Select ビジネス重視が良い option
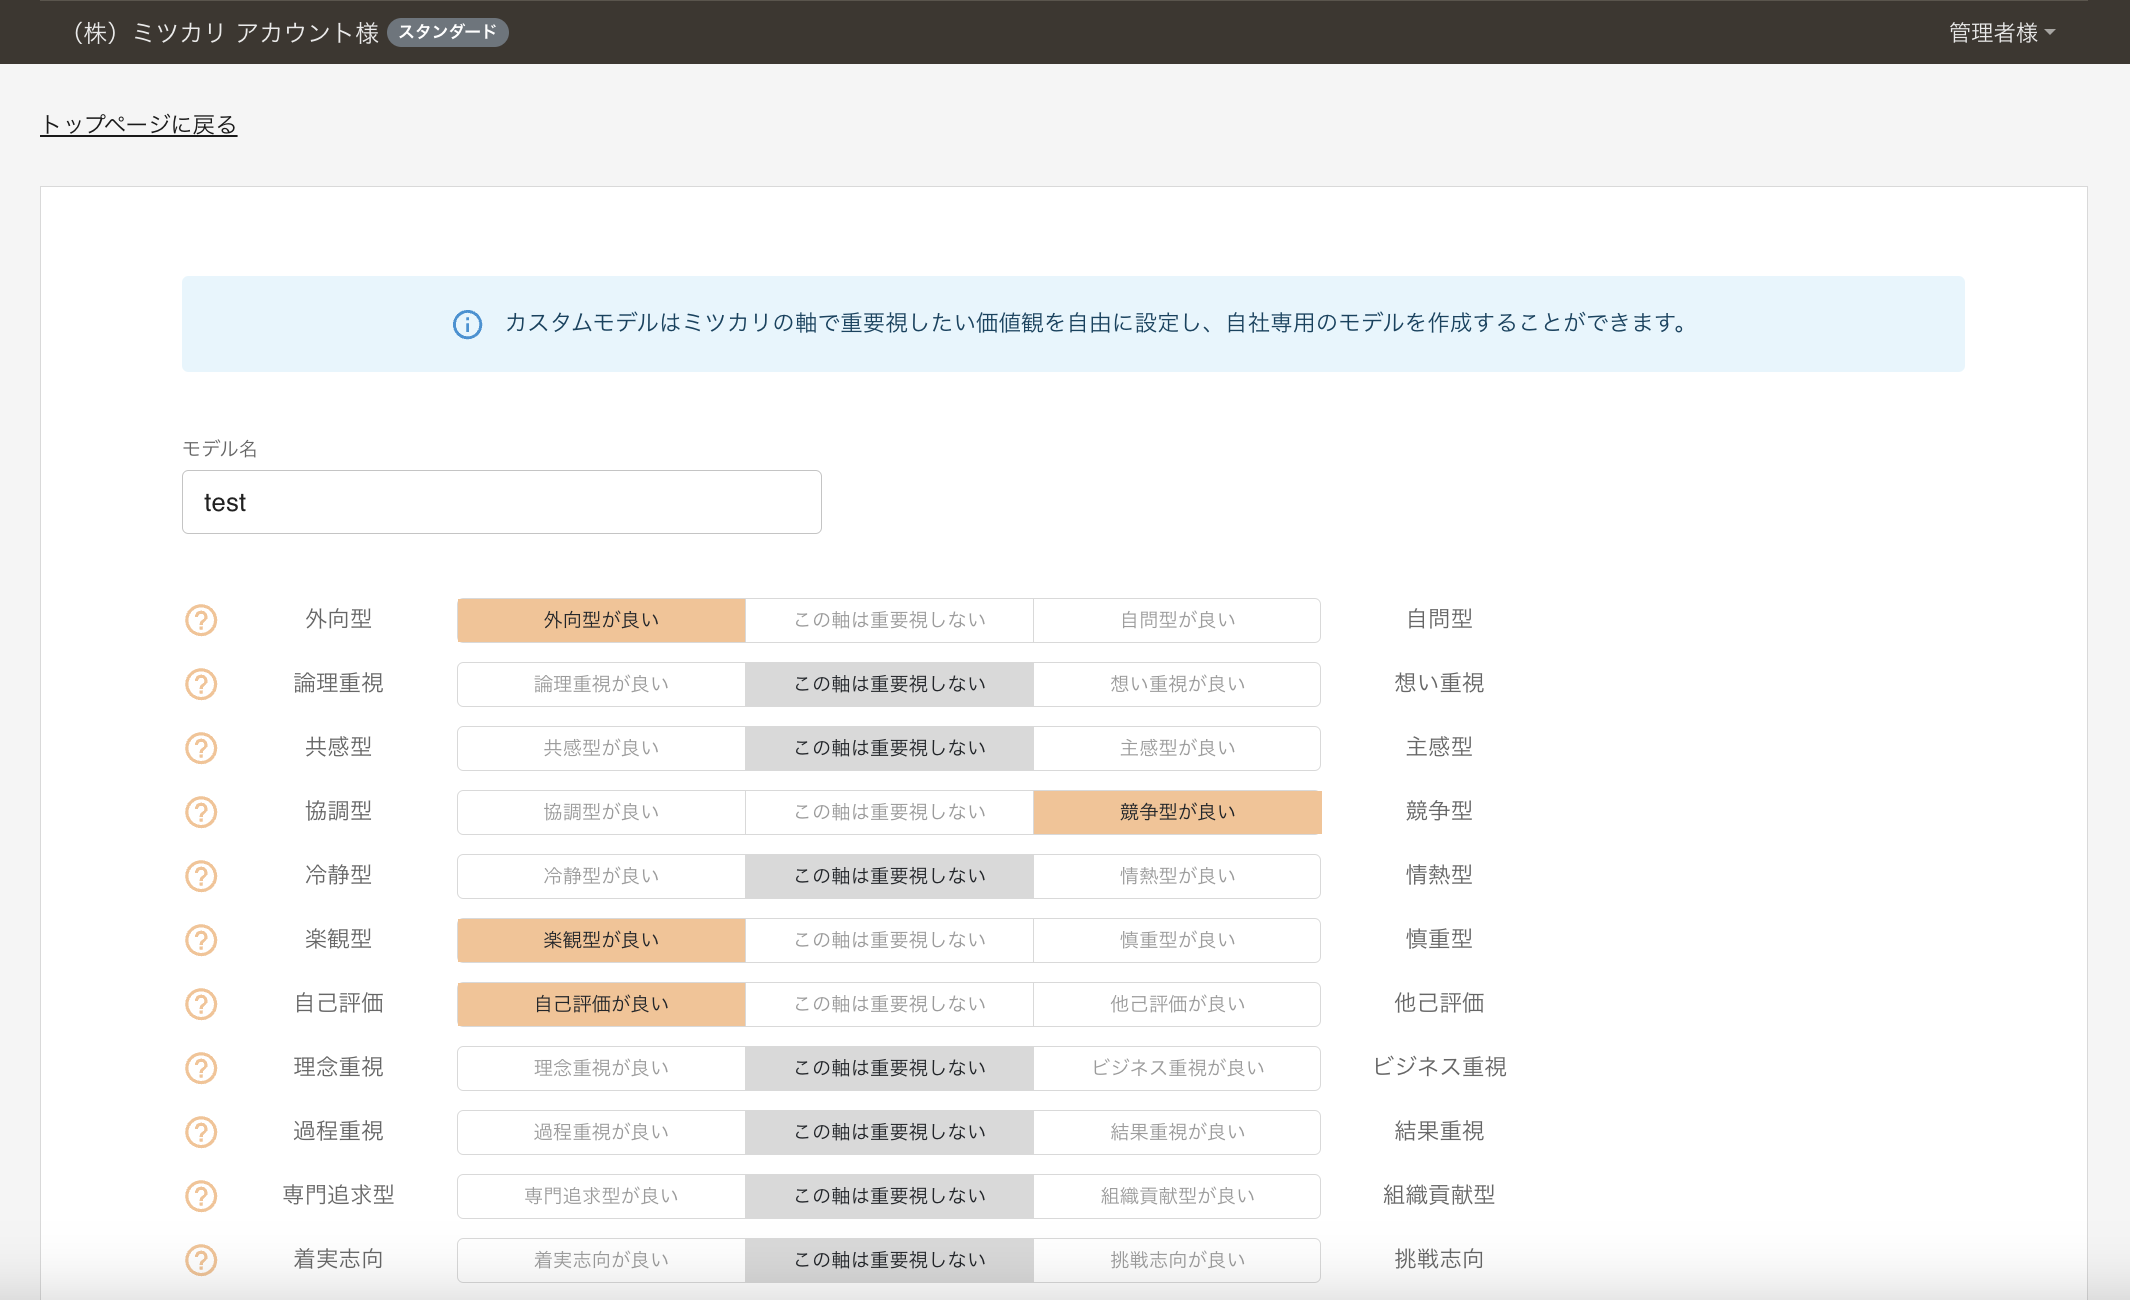 [x=1177, y=1068]
